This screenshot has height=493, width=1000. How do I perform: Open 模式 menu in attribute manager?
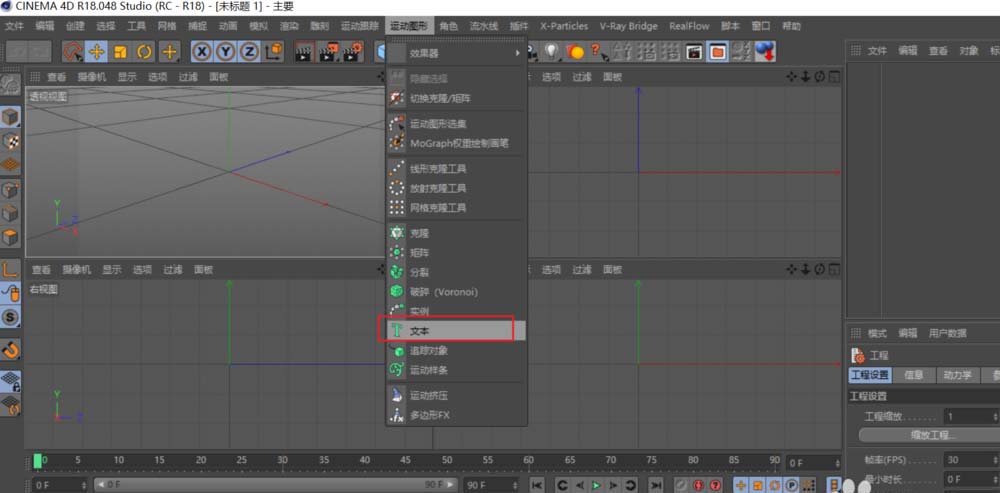pos(878,333)
